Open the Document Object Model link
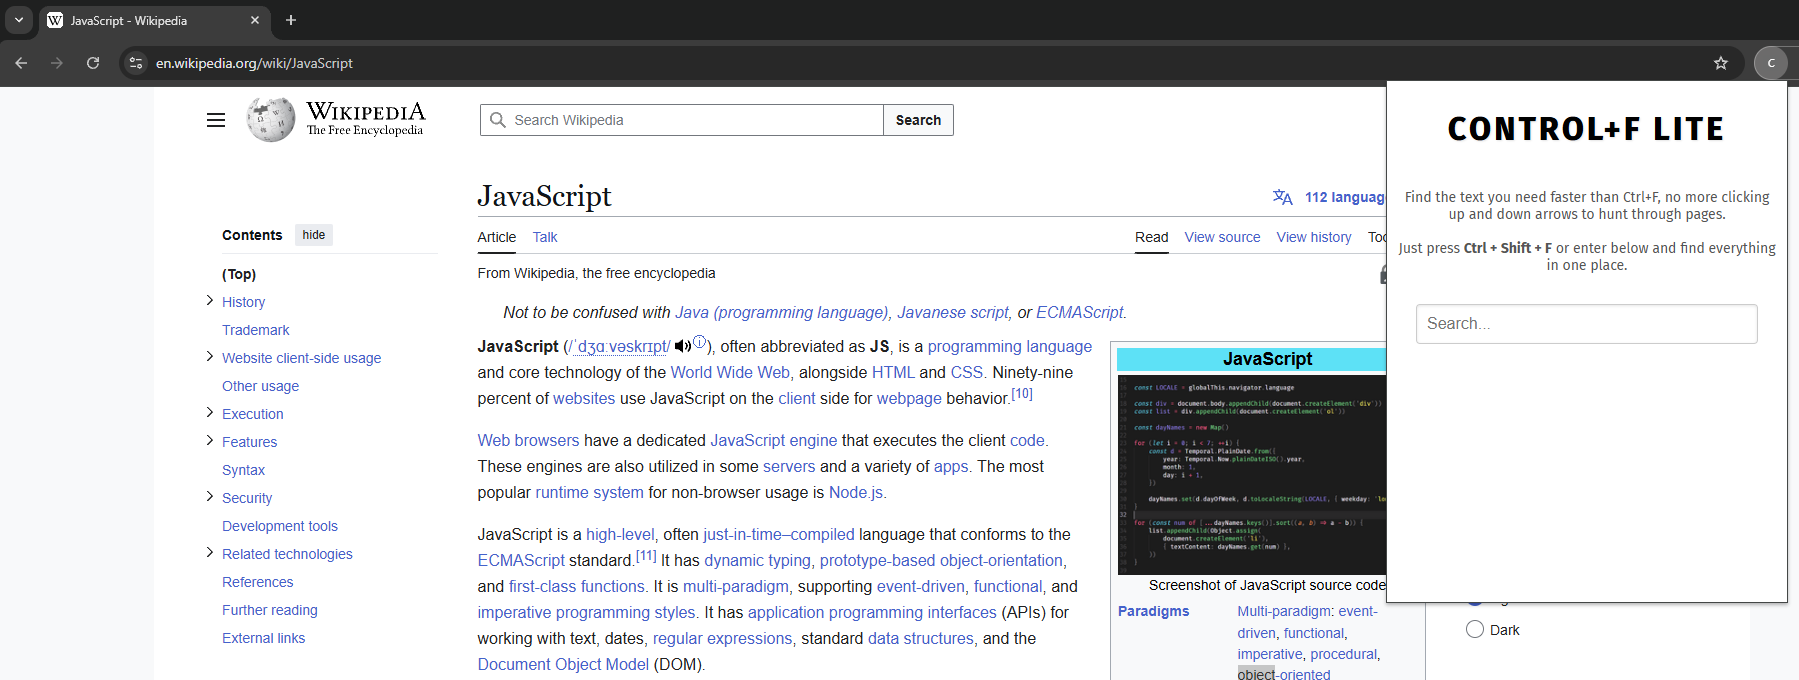This screenshot has height=680, width=1799. coord(563,664)
